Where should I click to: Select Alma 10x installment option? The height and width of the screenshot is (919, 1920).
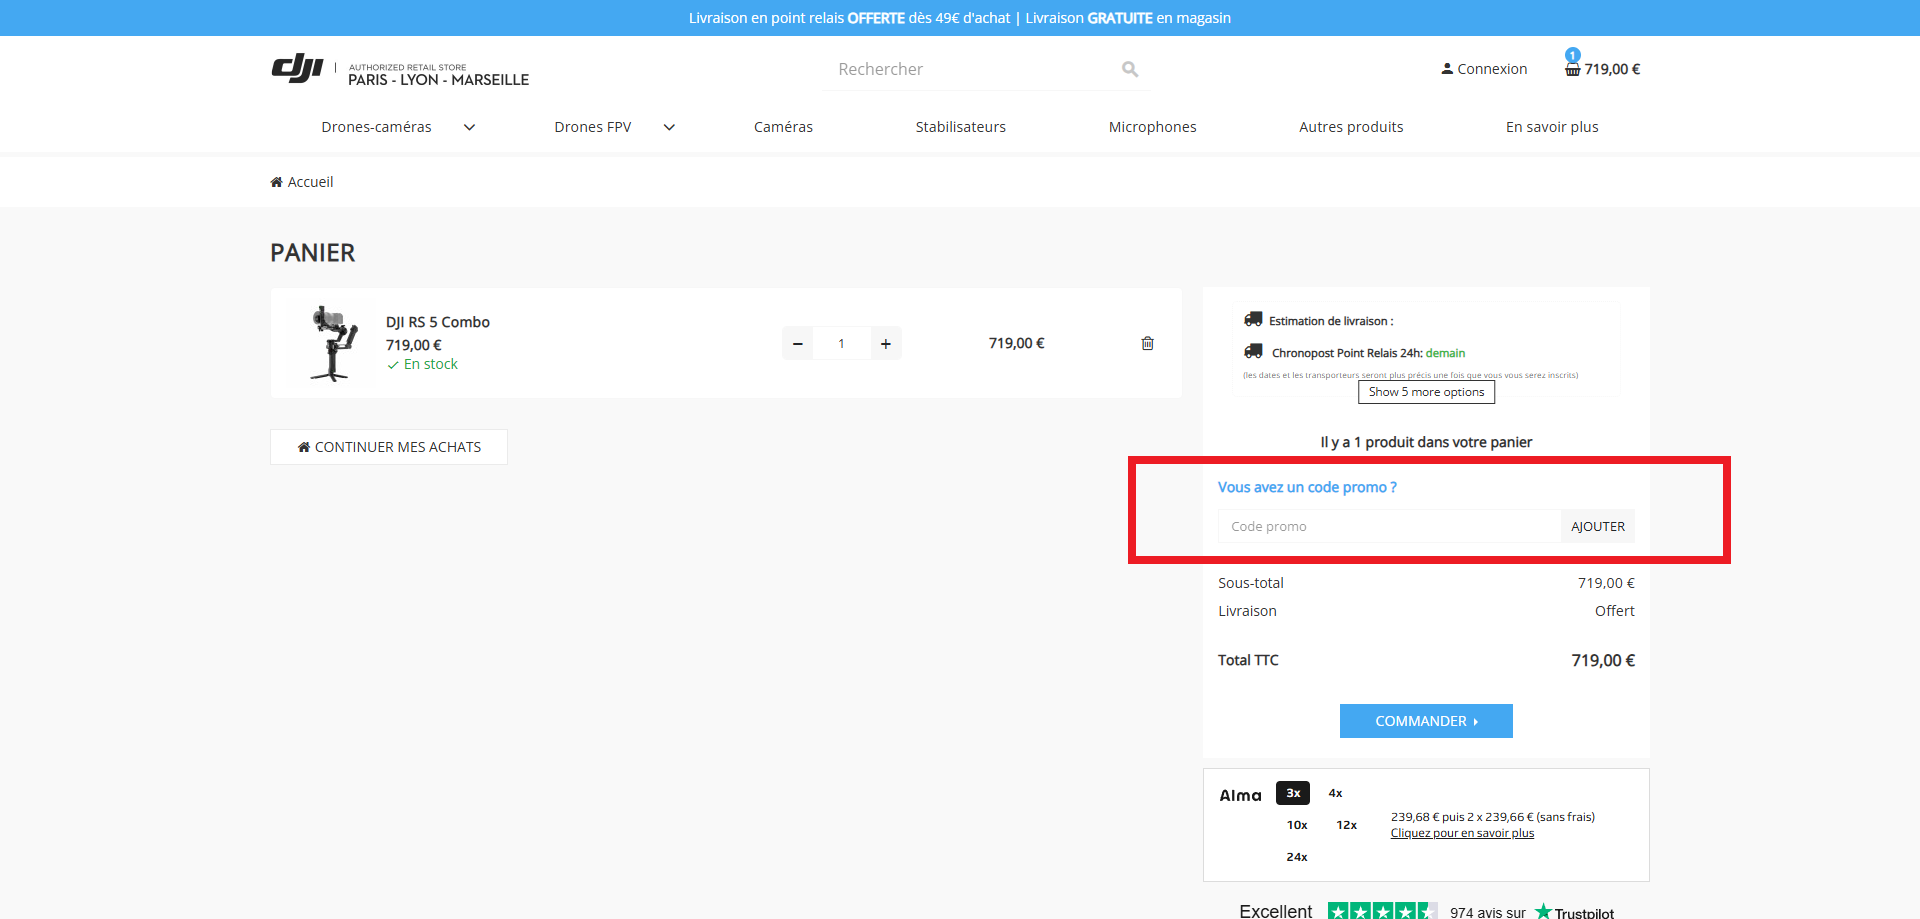(x=1297, y=825)
